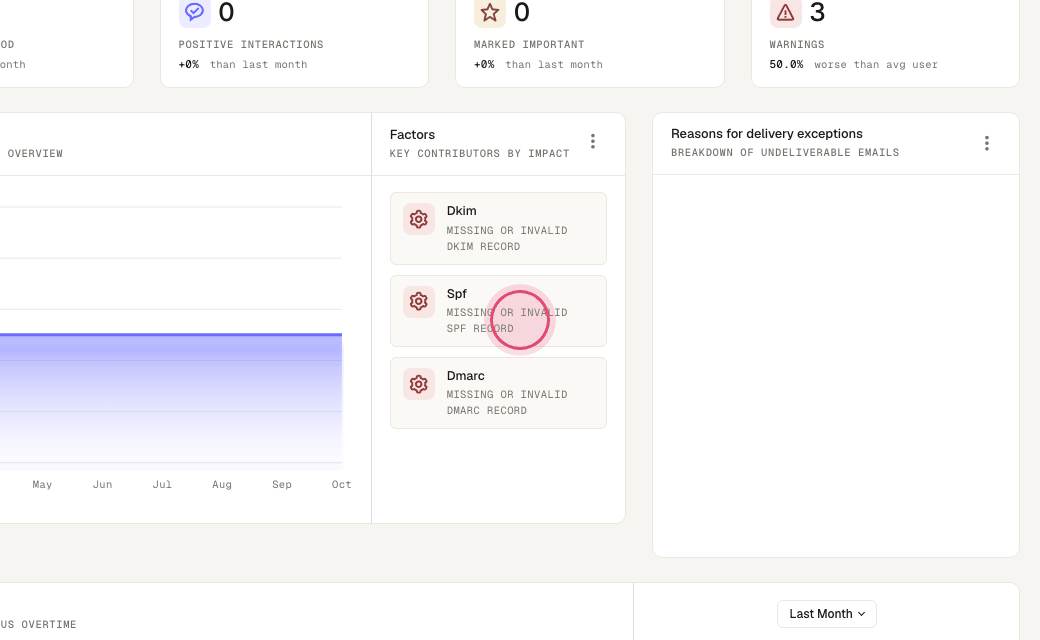
Task: Click the Spf gear icon
Action: (x=419, y=302)
